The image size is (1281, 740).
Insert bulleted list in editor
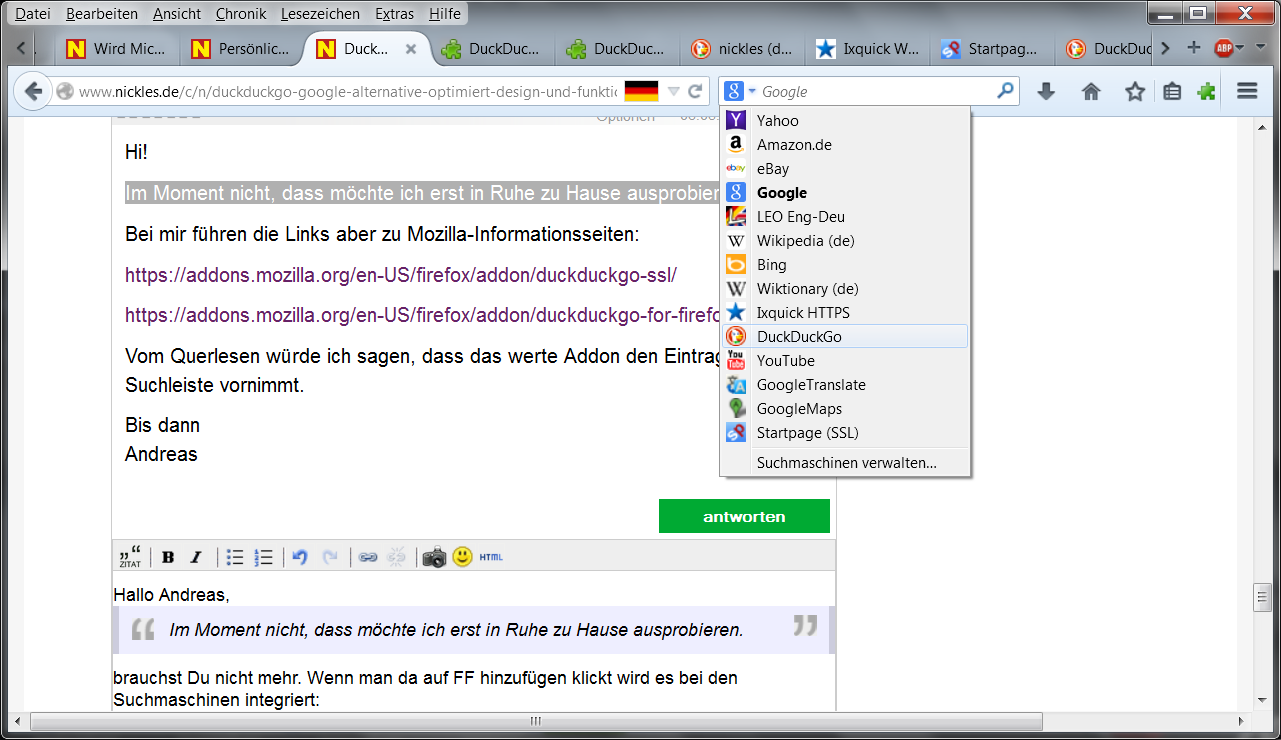[235, 558]
